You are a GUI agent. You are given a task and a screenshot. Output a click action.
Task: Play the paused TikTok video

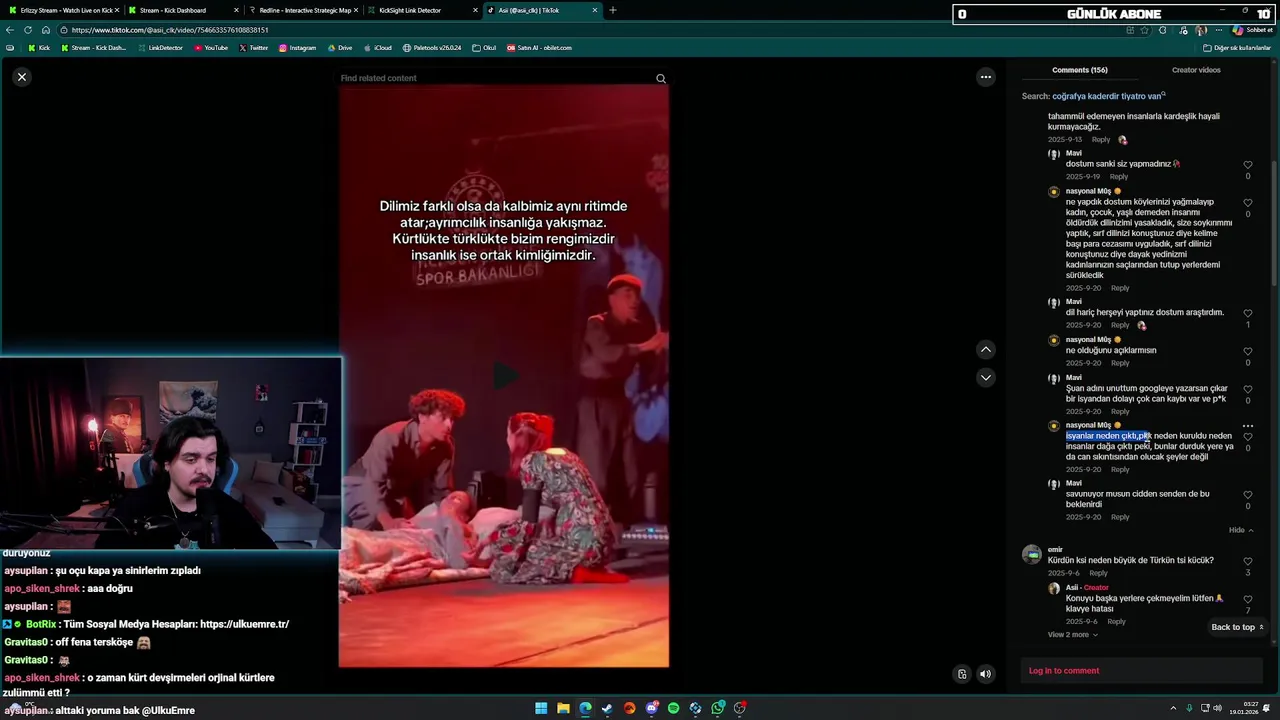click(x=505, y=376)
